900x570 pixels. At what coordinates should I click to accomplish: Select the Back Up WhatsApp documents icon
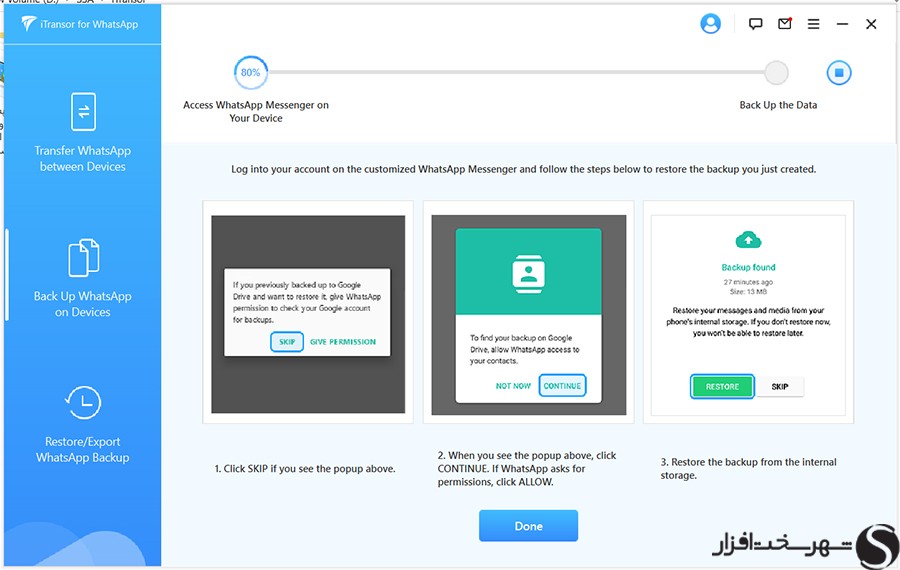point(83,257)
